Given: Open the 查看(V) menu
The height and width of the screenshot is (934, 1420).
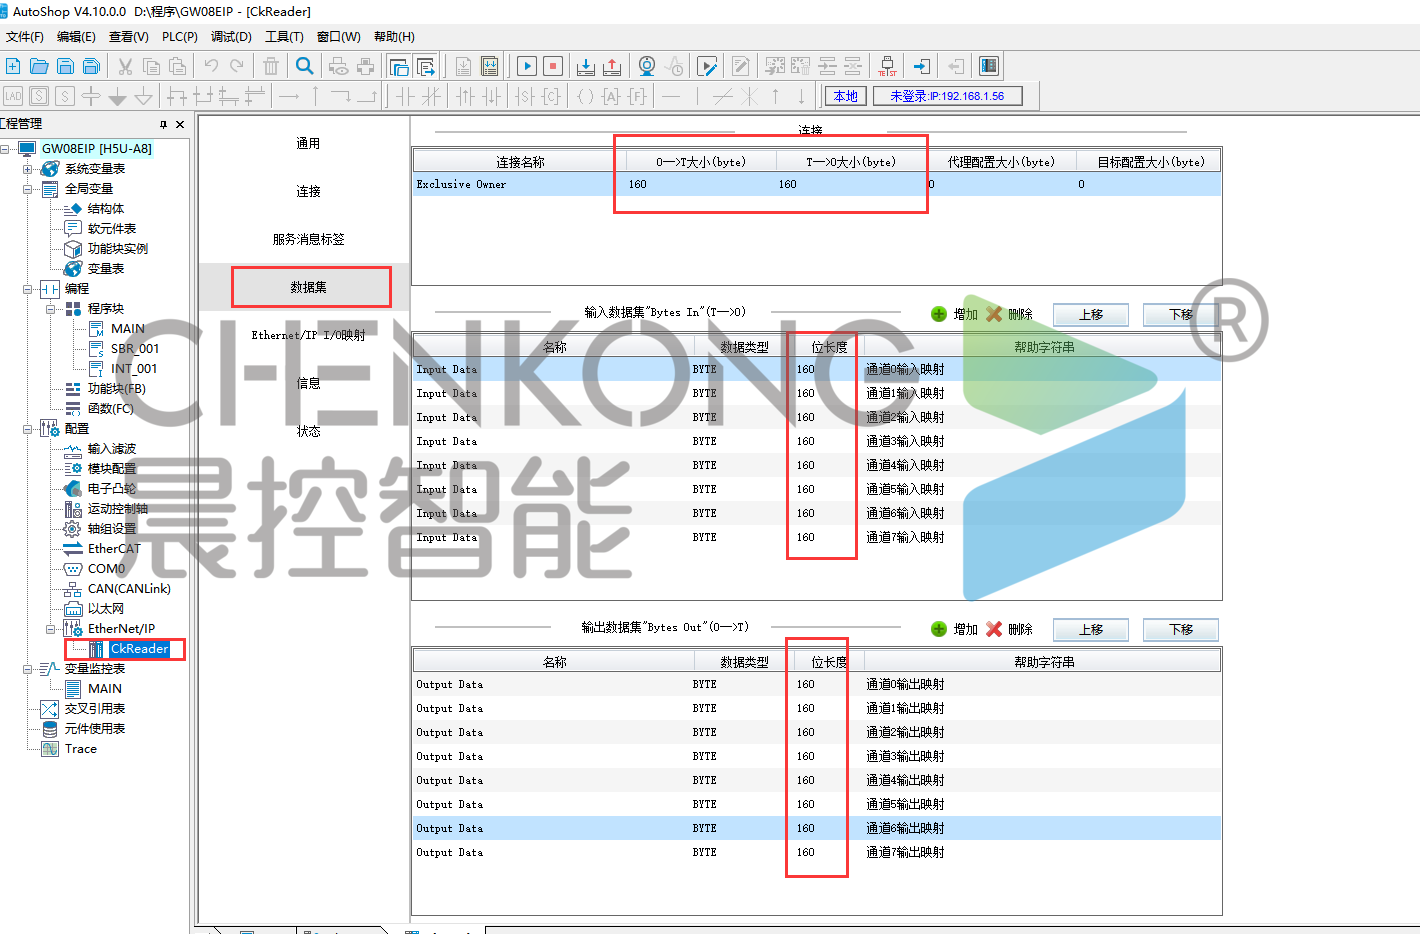Looking at the screenshot, I should click(129, 37).
